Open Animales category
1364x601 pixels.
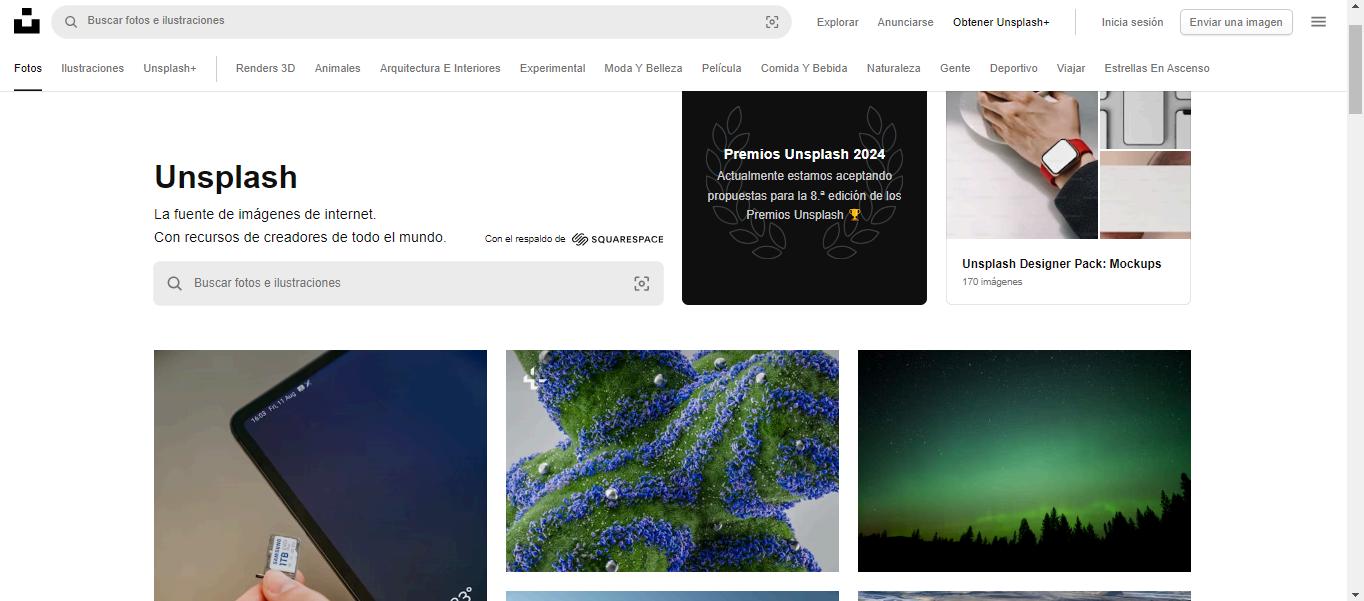337,68
